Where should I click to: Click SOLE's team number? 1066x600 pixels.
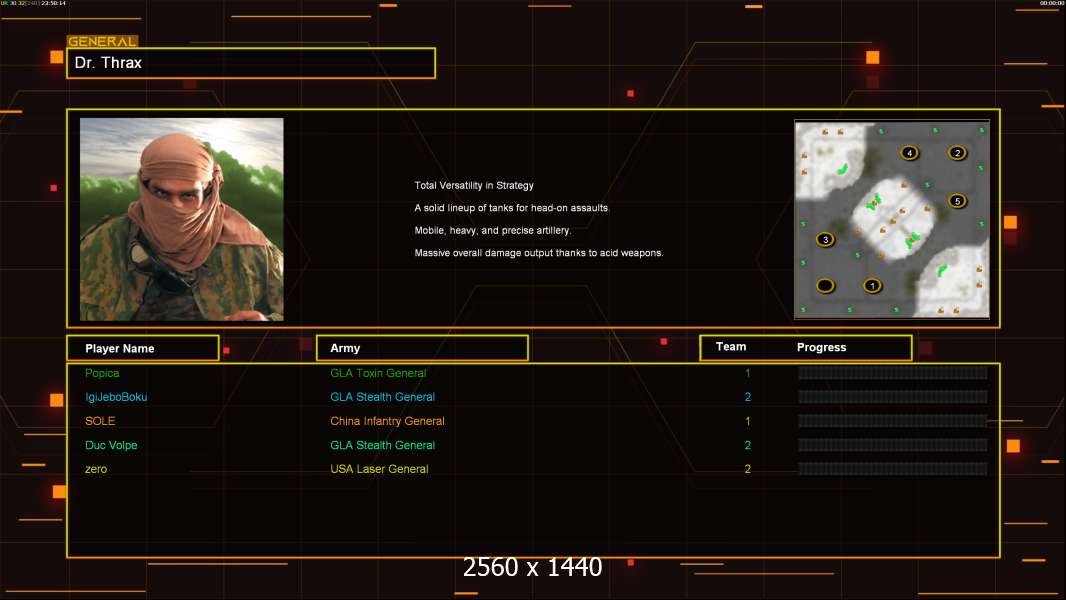coord(747,421)
